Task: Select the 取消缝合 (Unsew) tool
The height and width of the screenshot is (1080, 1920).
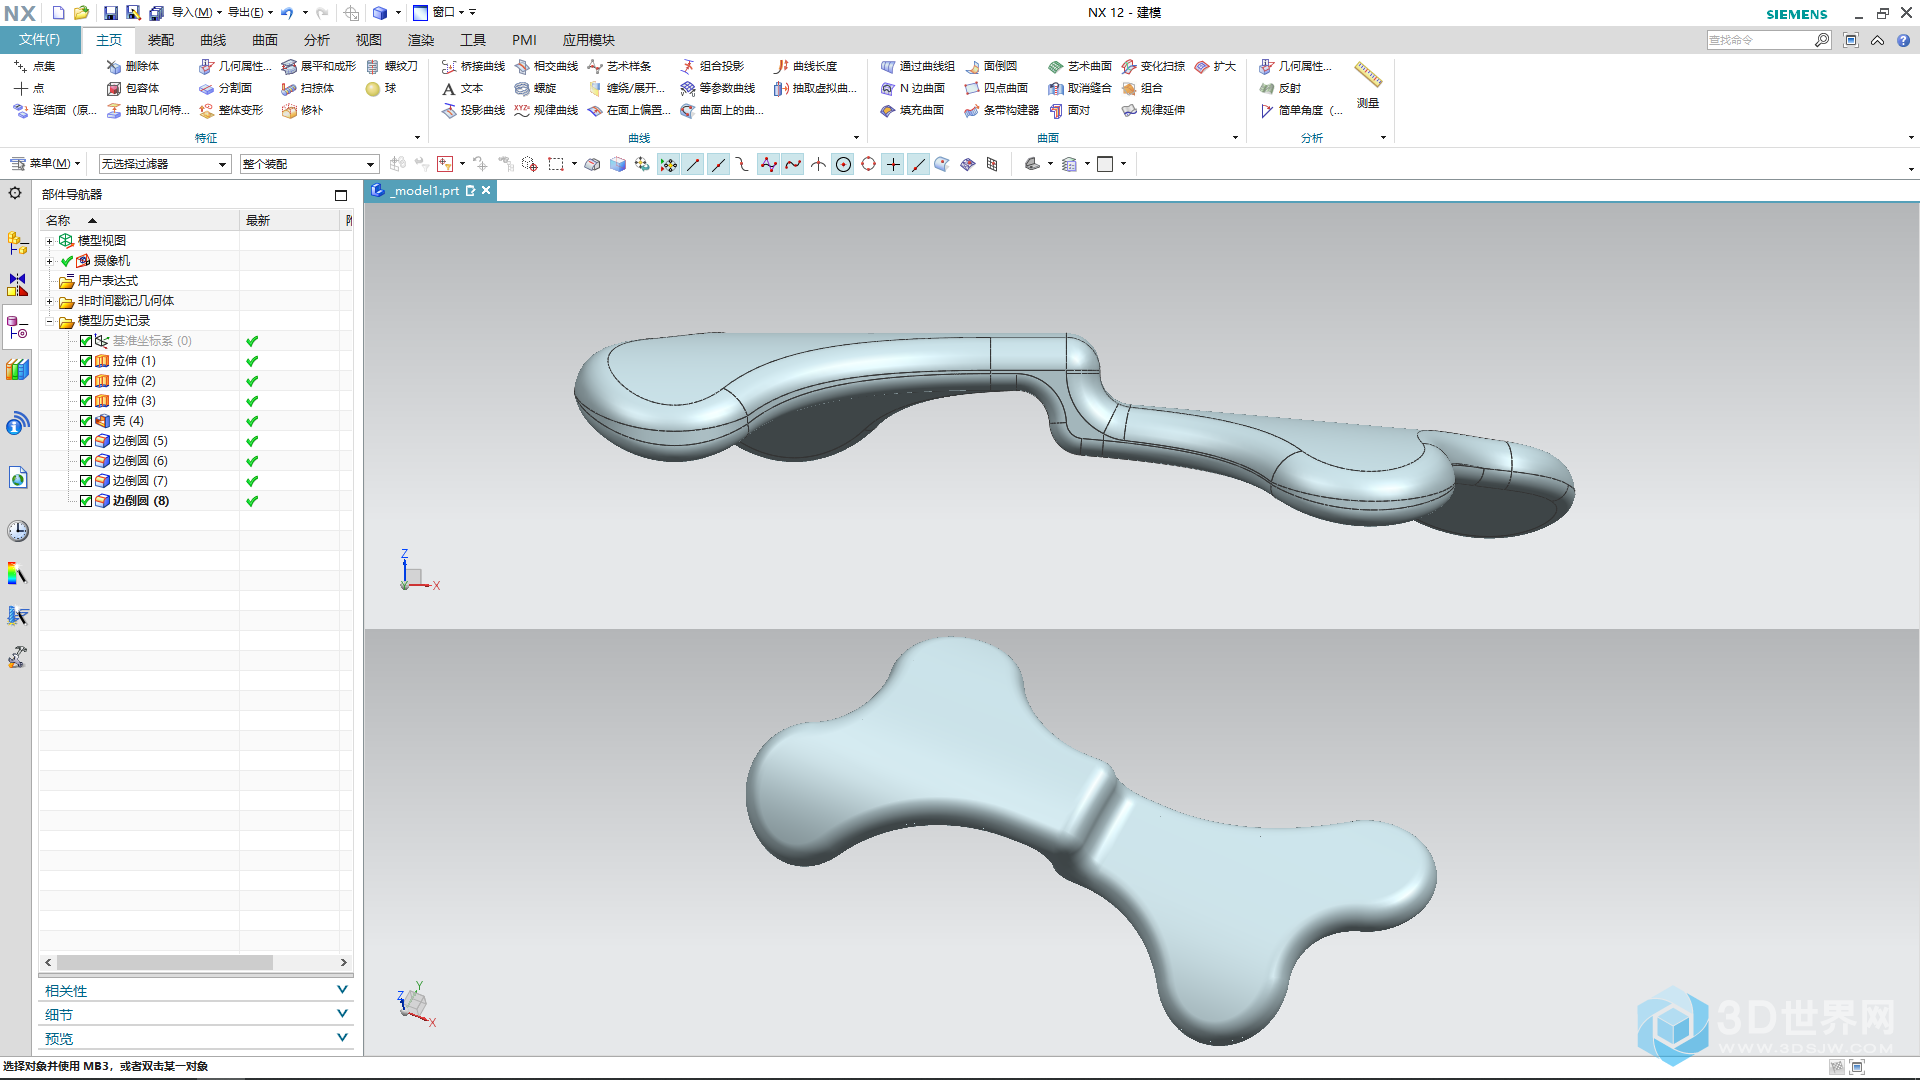Action: click(x=1080, y=88)
